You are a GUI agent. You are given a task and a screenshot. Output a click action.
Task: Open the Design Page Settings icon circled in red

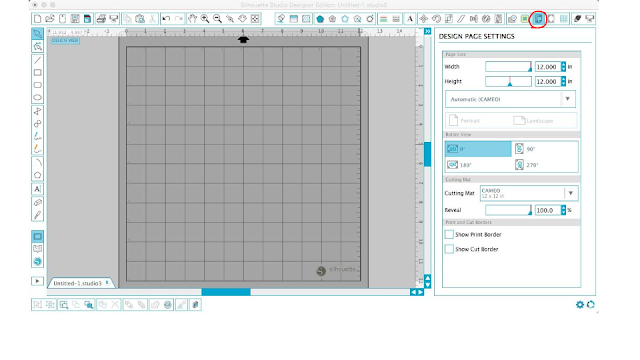point(538,19)
